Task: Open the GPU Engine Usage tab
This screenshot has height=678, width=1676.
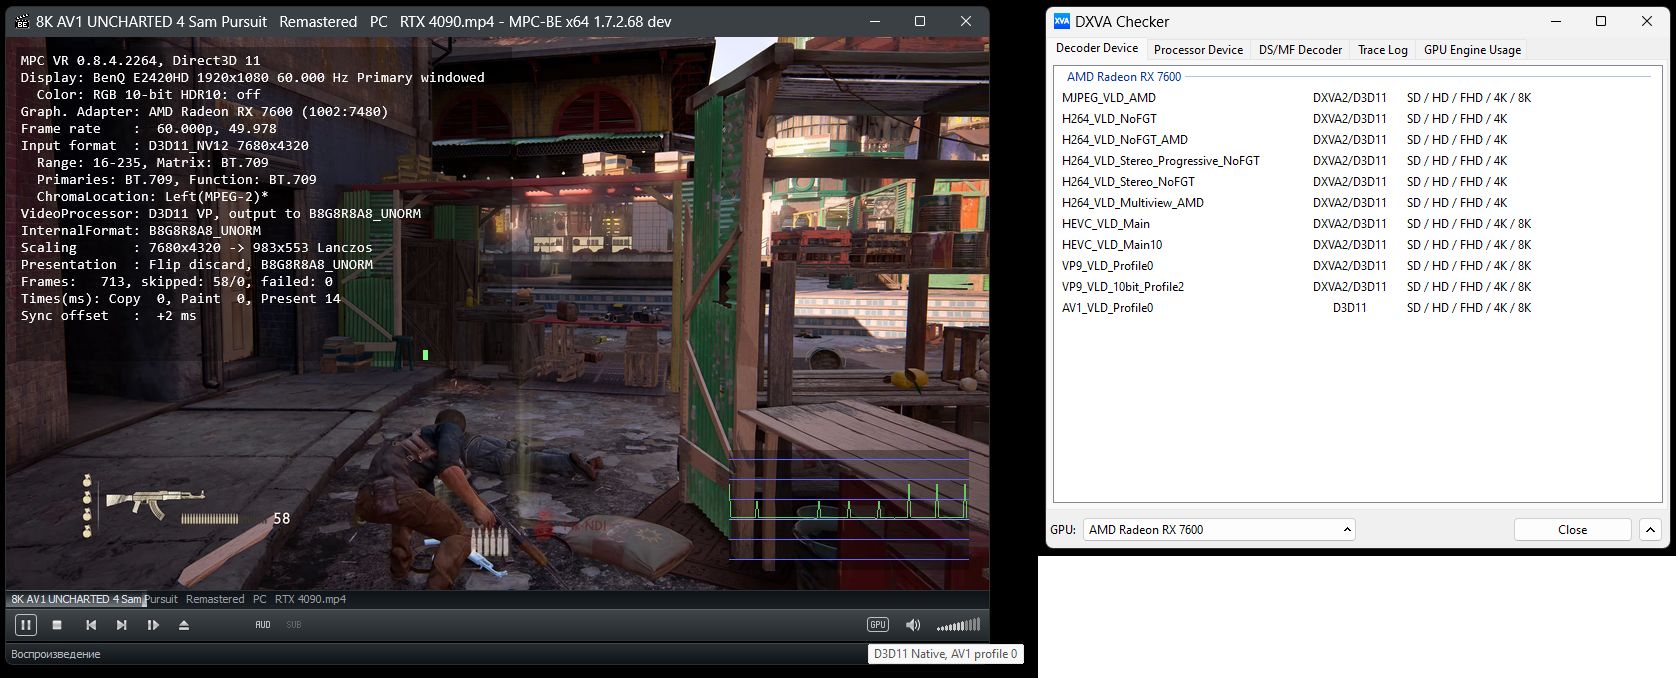Action: 1472,49
